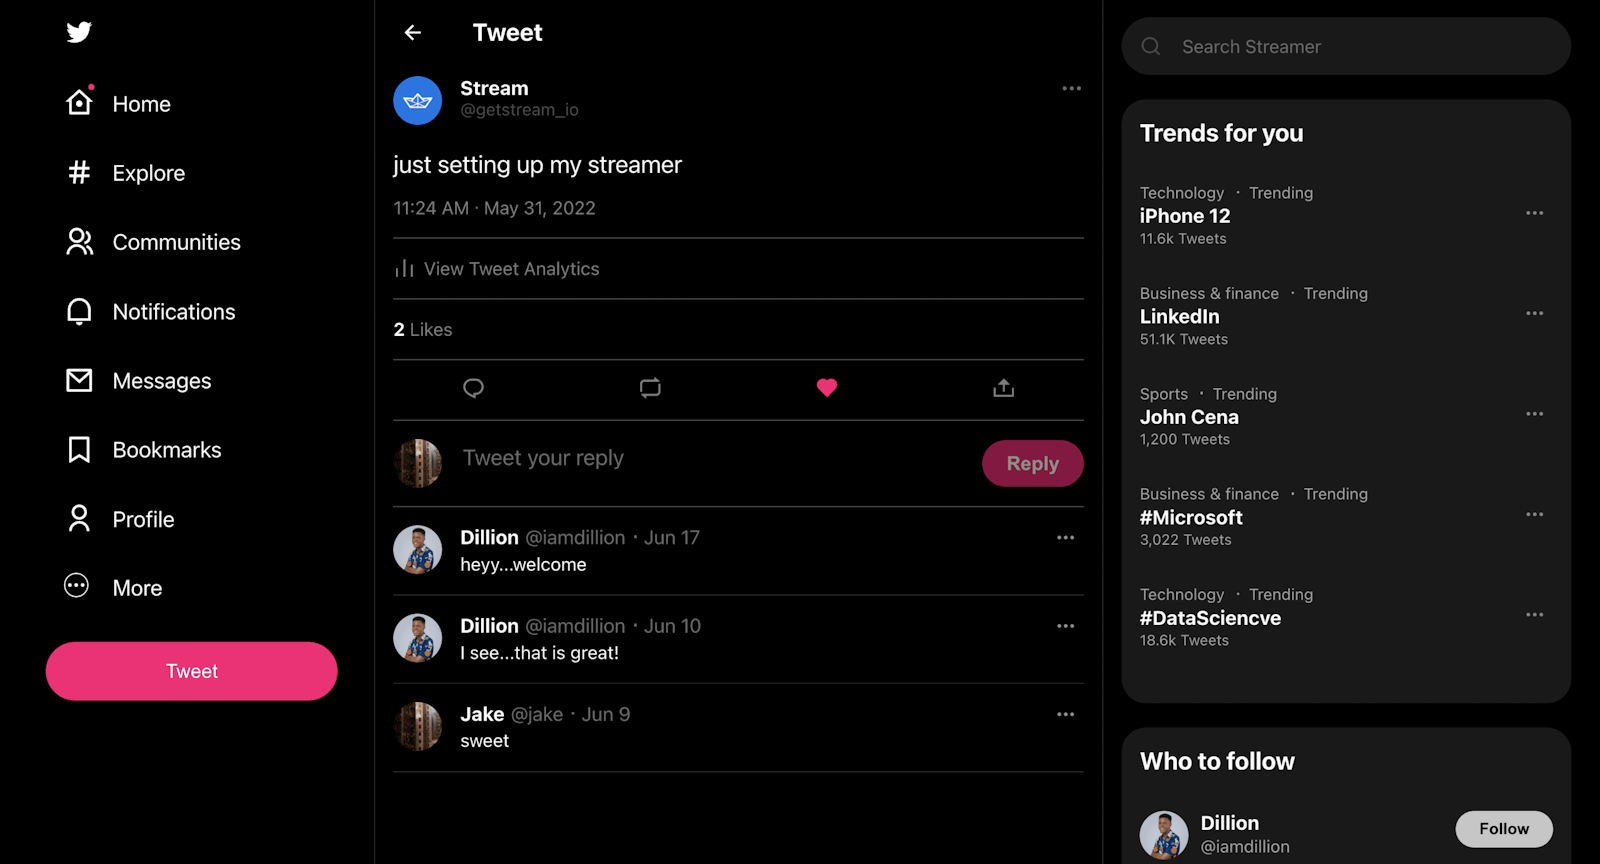
Task: Click the Twitter bird logo
Action: [x=78, y=31]
